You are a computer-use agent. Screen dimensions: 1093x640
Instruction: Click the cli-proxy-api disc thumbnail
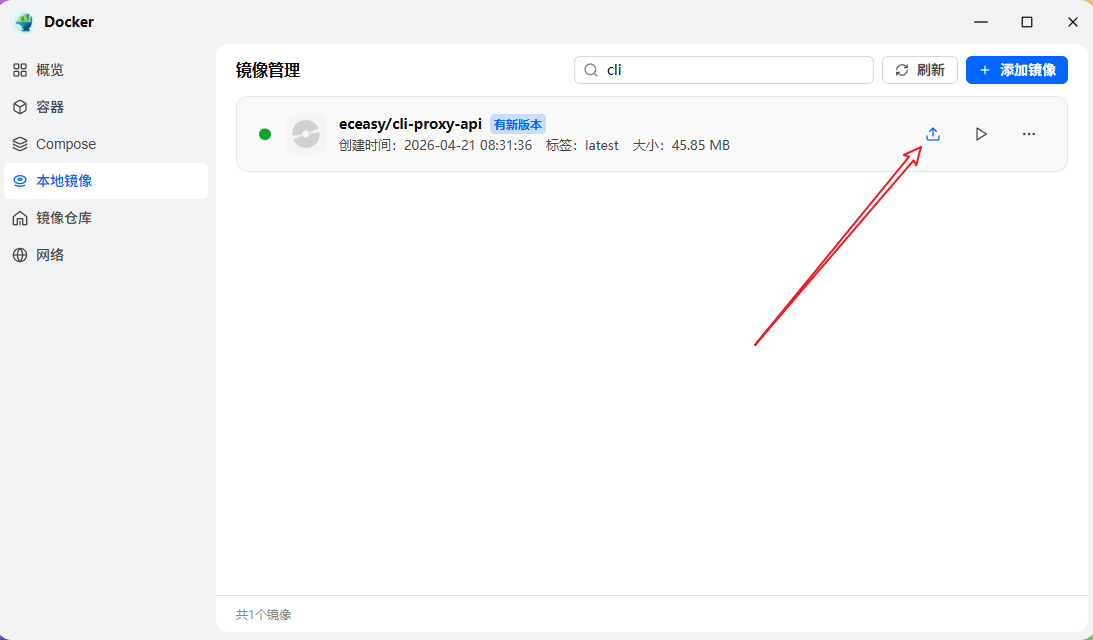(x=305, y=134)
